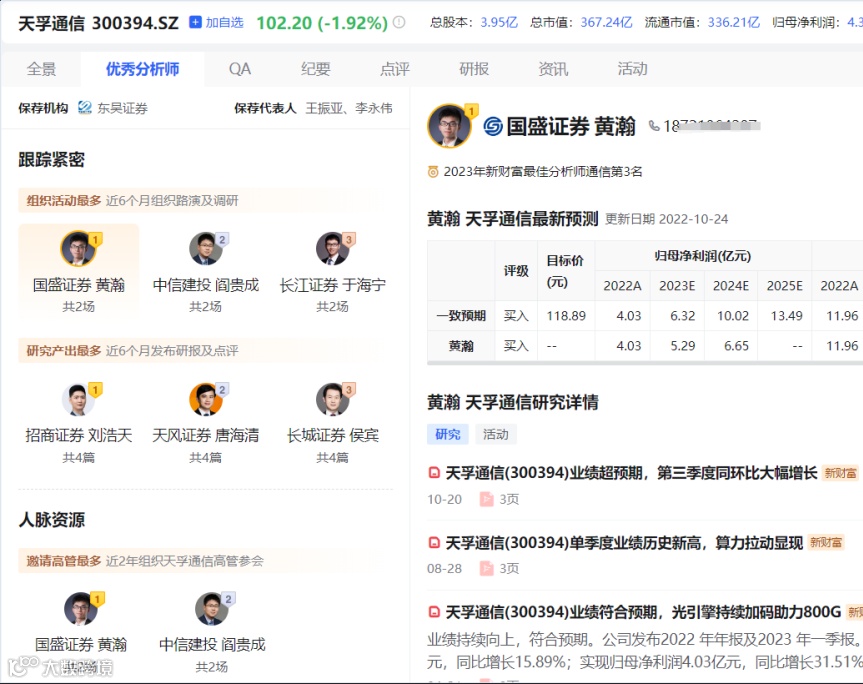
Task: Select the 活动 sub-tab in research details
Action: click(x=496, y=434)
